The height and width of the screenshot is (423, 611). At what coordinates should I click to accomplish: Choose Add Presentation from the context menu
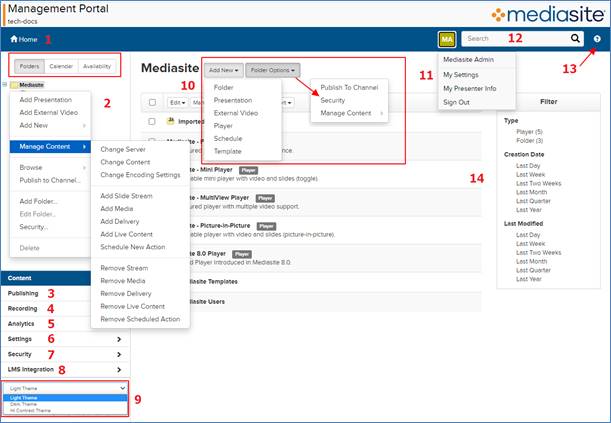coord(46,100)
